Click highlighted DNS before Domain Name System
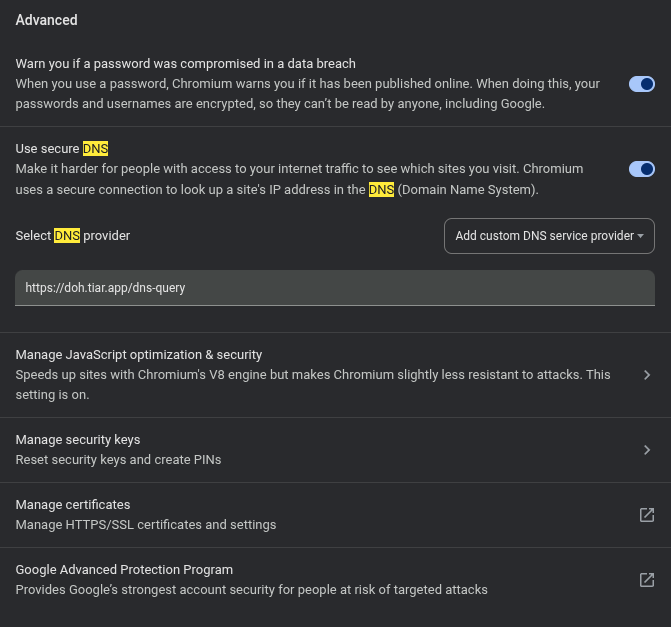The width and height of the screenshot is (671, 627). (x=381, y=190)
